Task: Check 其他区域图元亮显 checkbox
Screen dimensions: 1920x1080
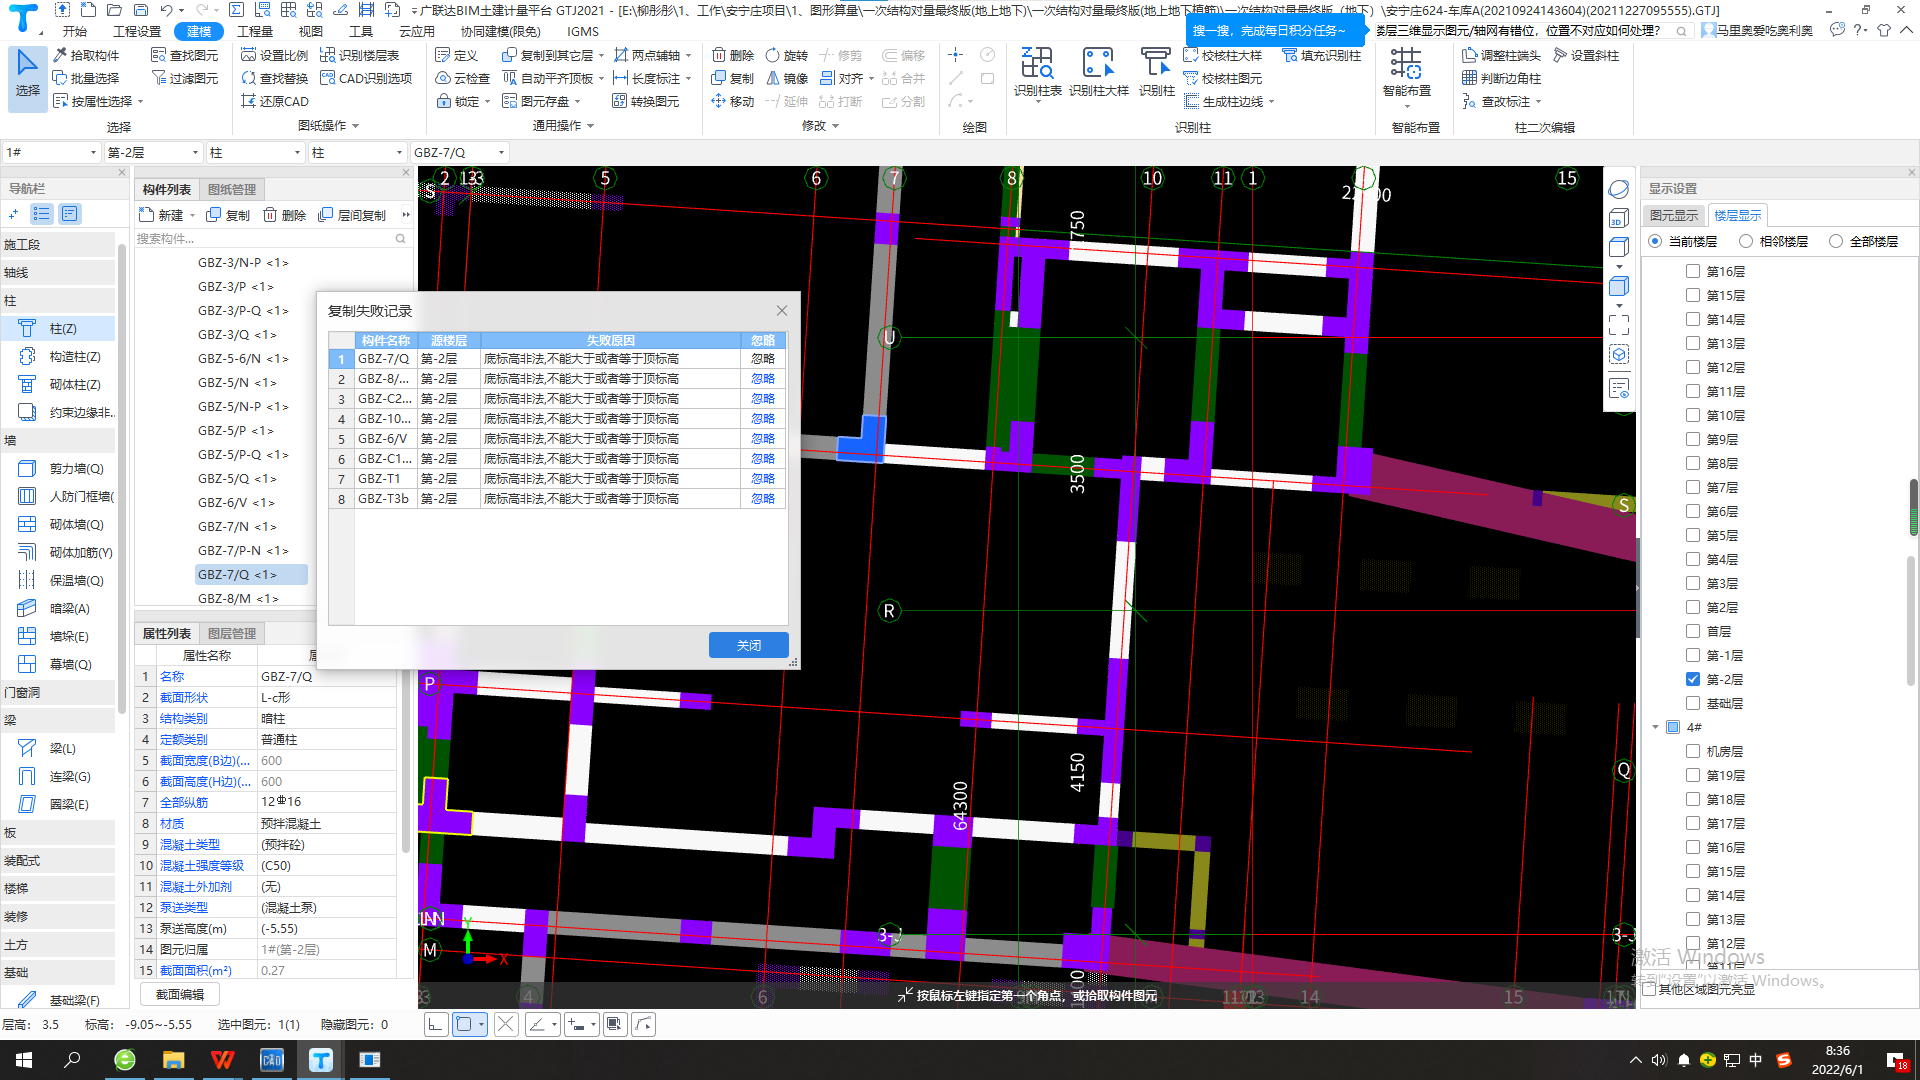Action: click(1649, 989)
